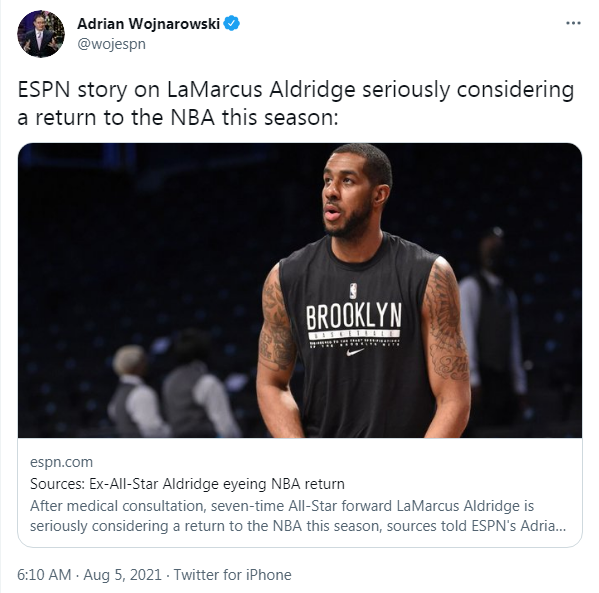Open the Adrian Wojnarowski display name
This screenshot has width=599, height=593.
pos(148,24)
